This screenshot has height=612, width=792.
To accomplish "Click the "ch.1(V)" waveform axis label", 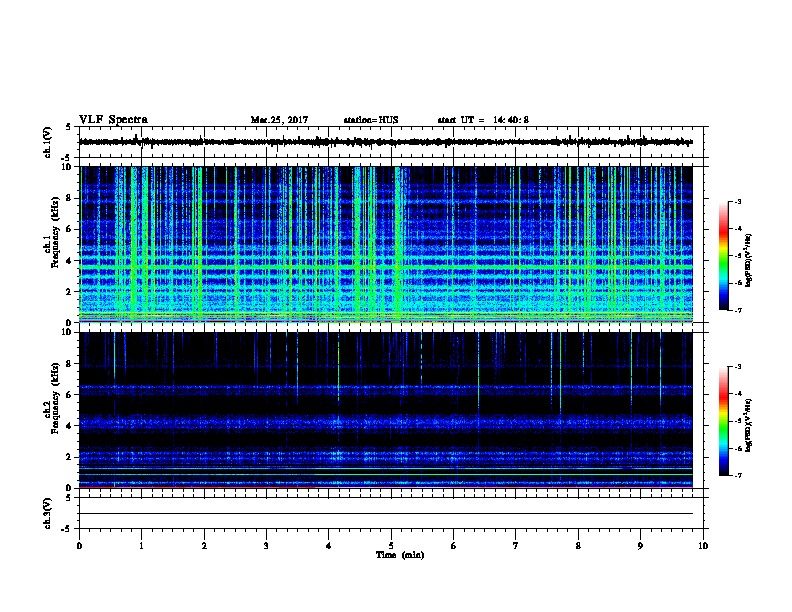I will pos(48,142).
